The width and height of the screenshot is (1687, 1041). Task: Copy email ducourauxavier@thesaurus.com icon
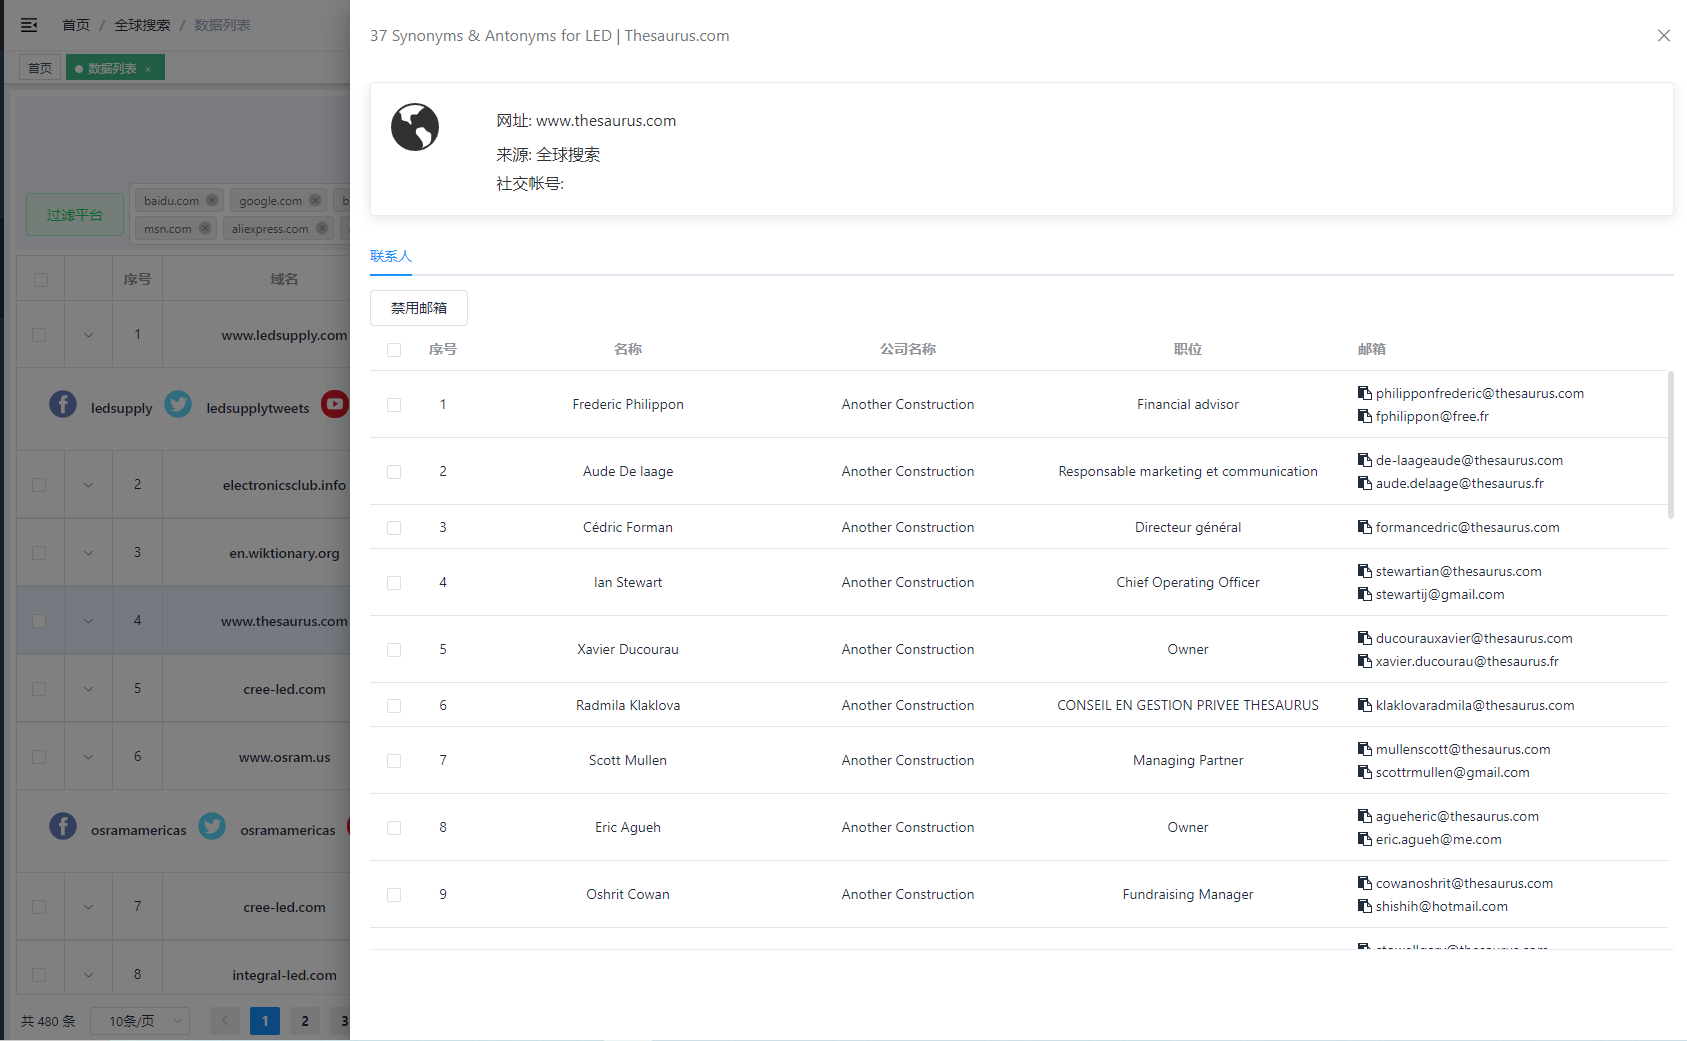pos(1365,638)
